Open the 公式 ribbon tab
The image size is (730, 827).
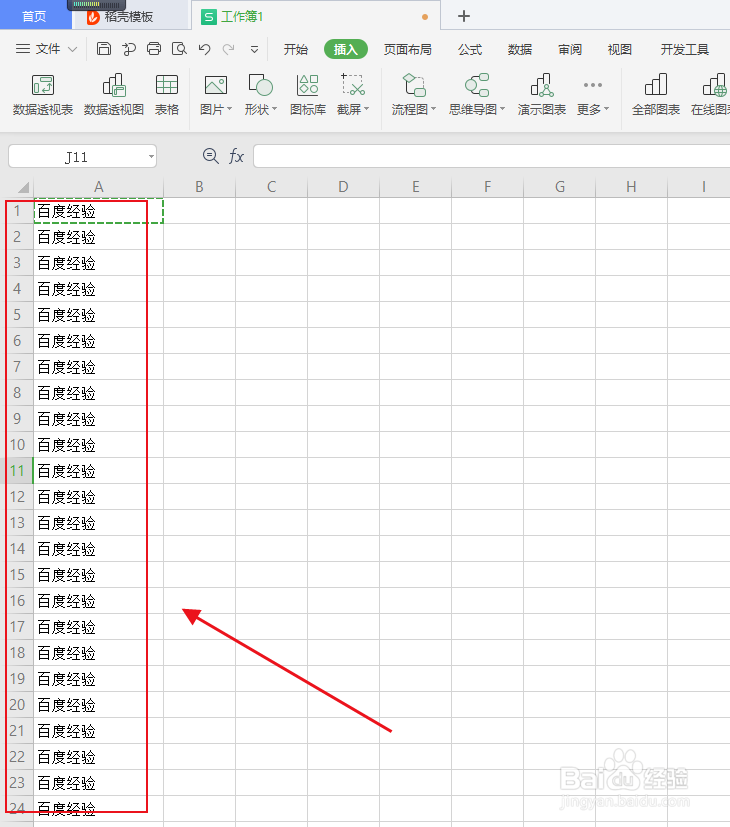pos(470,50)
